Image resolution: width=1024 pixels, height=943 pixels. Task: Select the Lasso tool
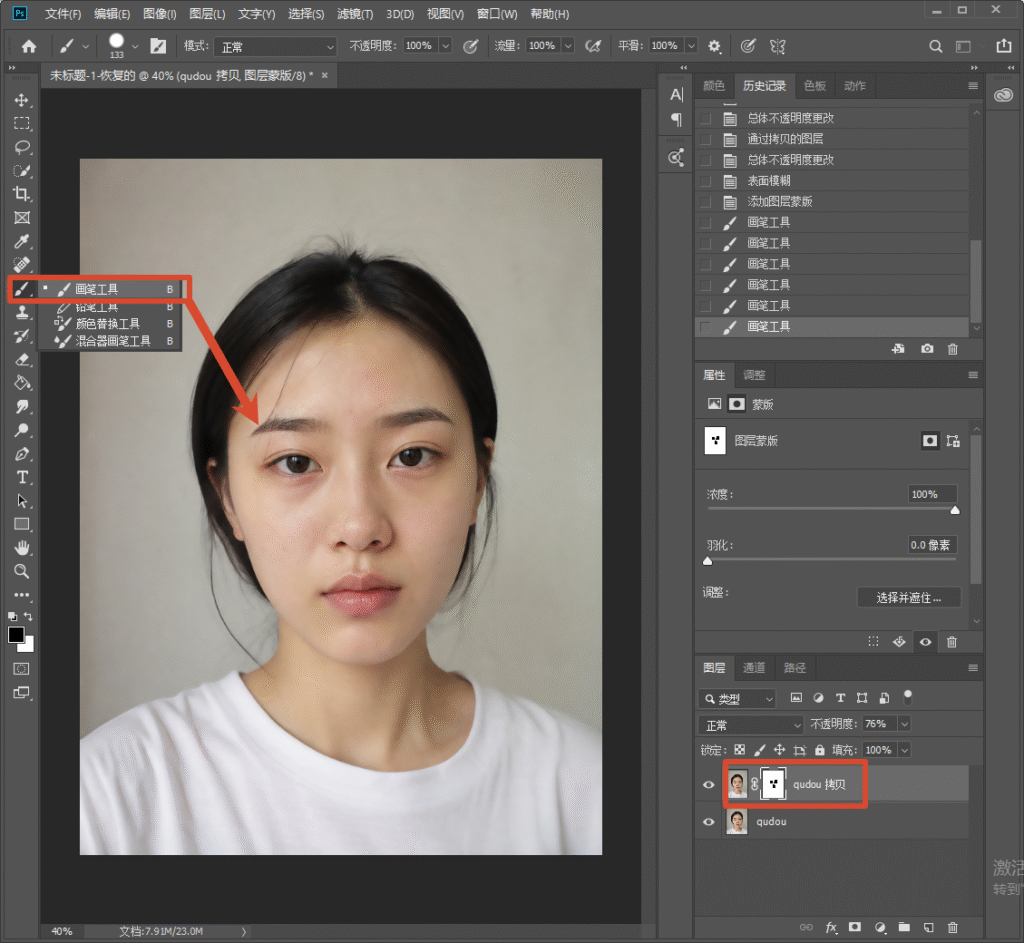[x=22, y=147]
